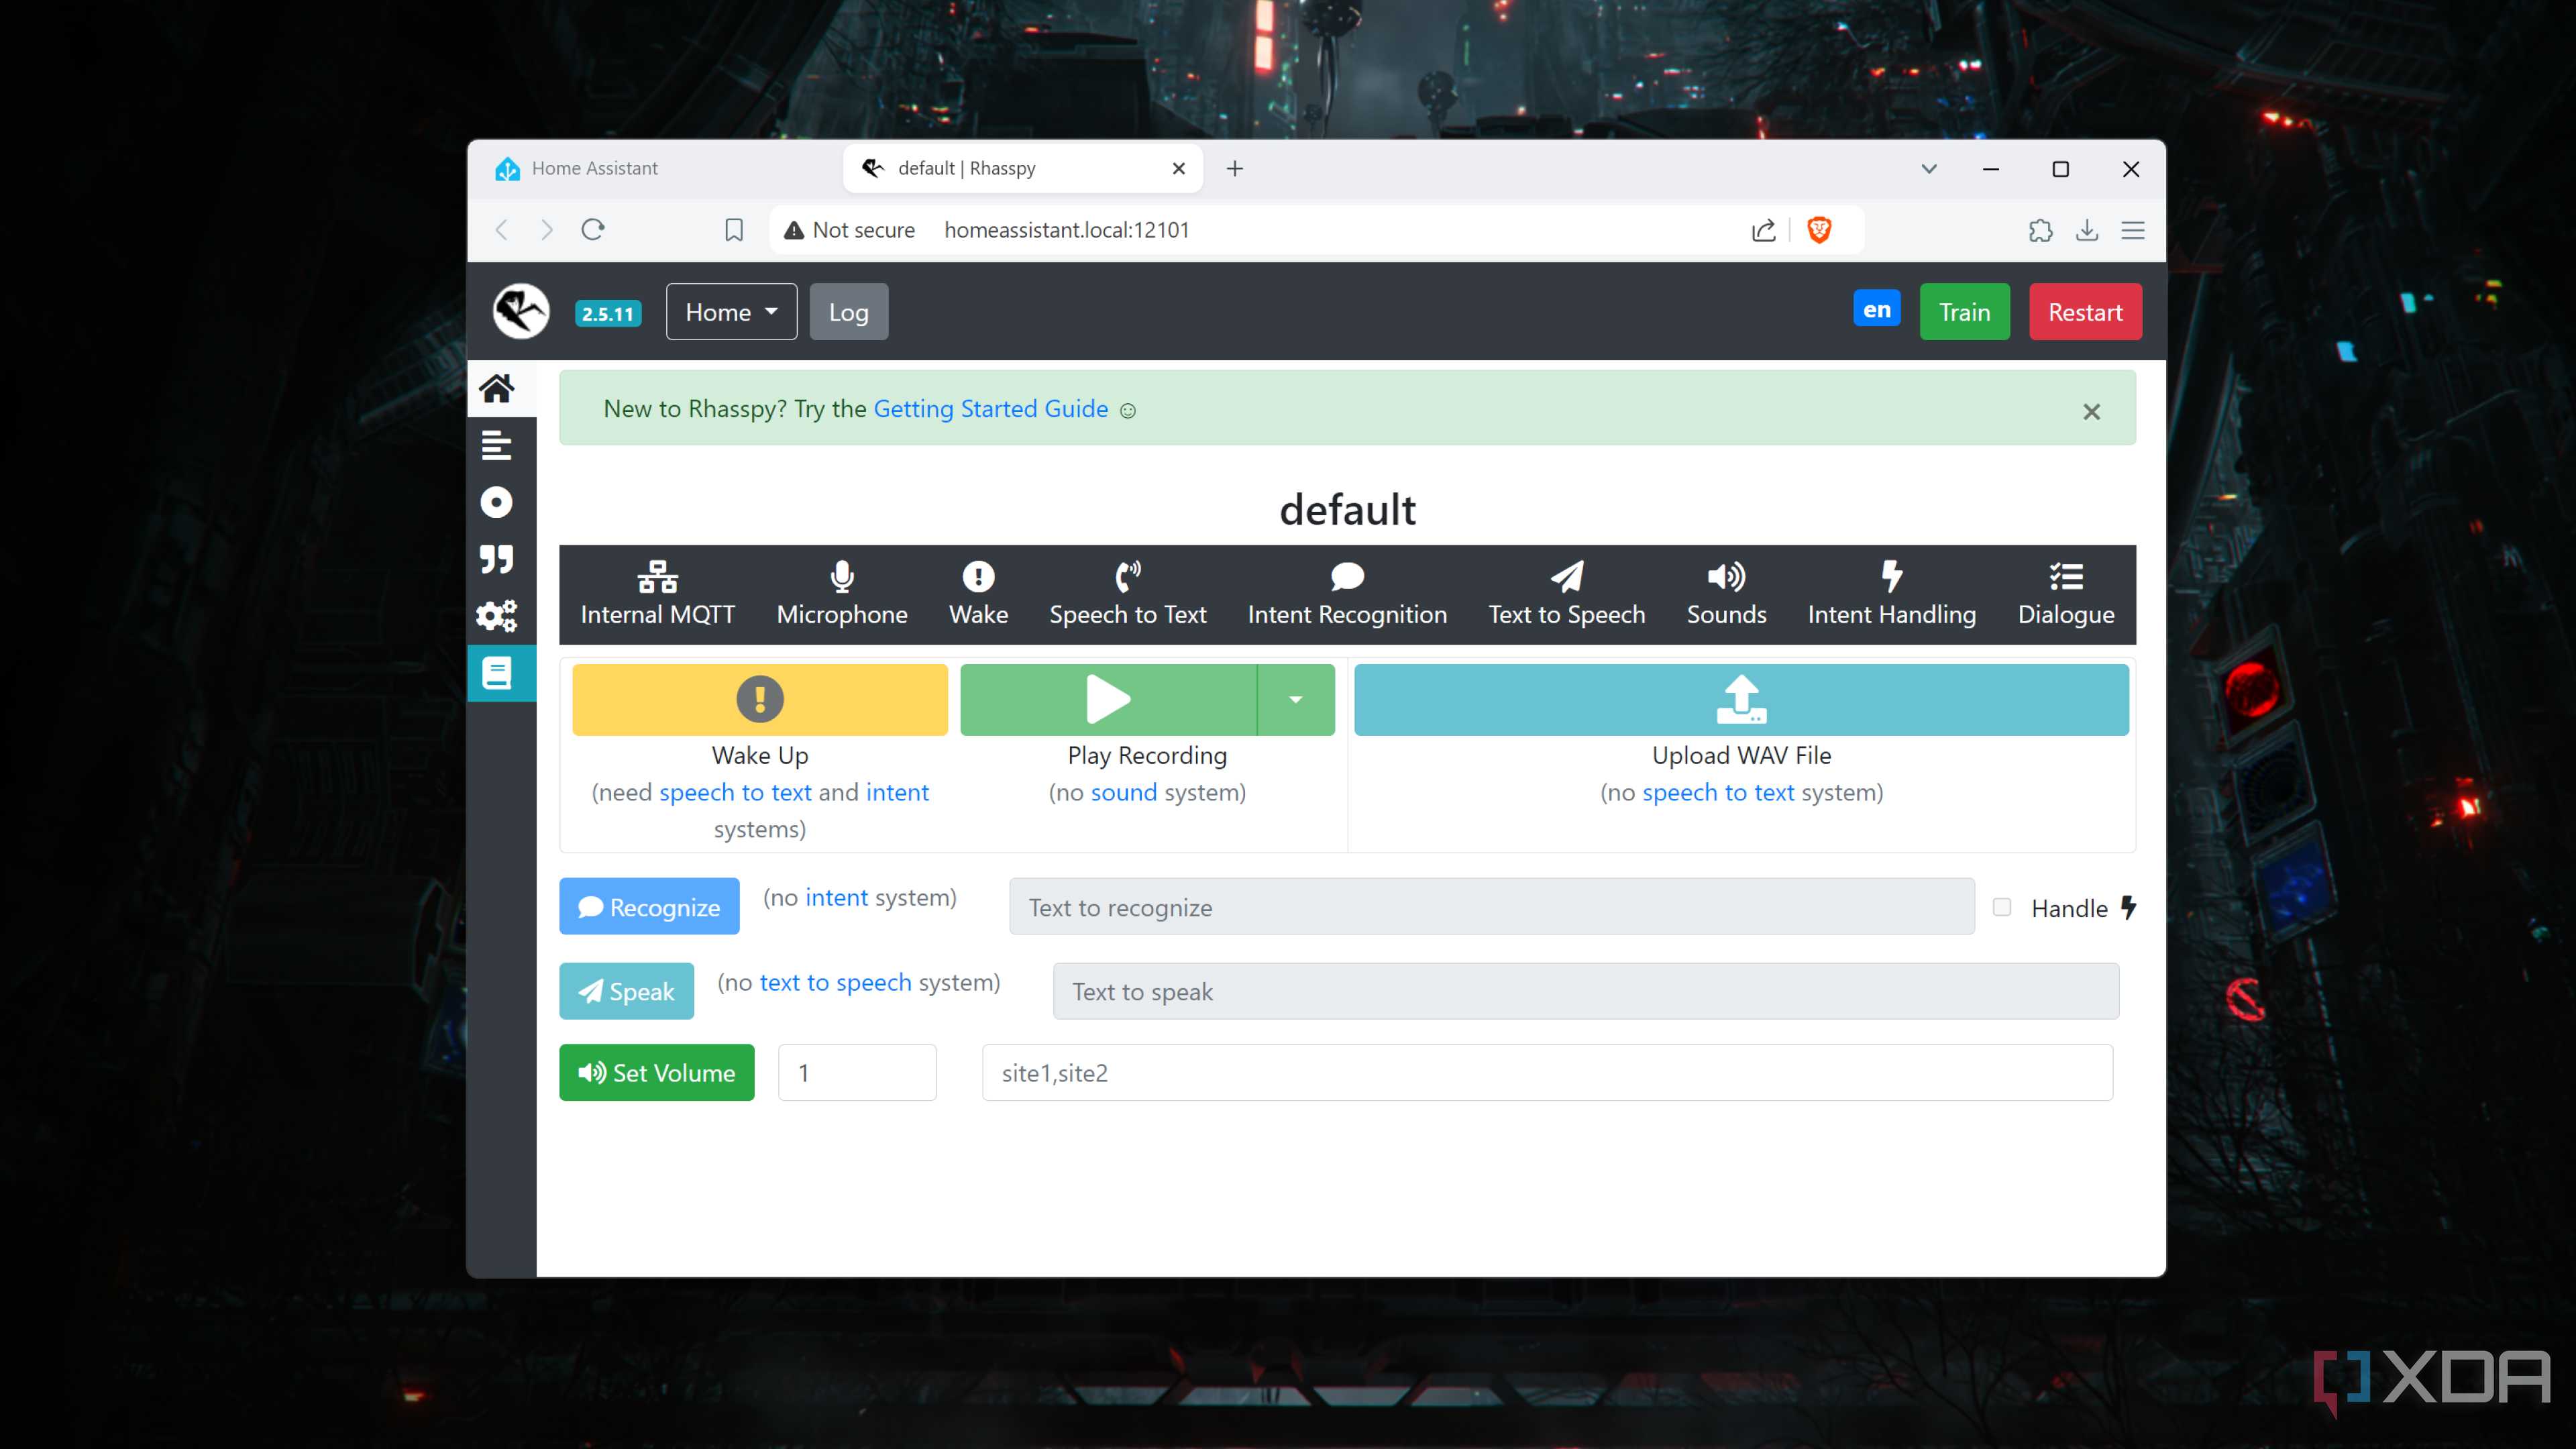Open text to speech link beside Speak
This screenshot has width=2576, height=1449.
pos(835,982)
